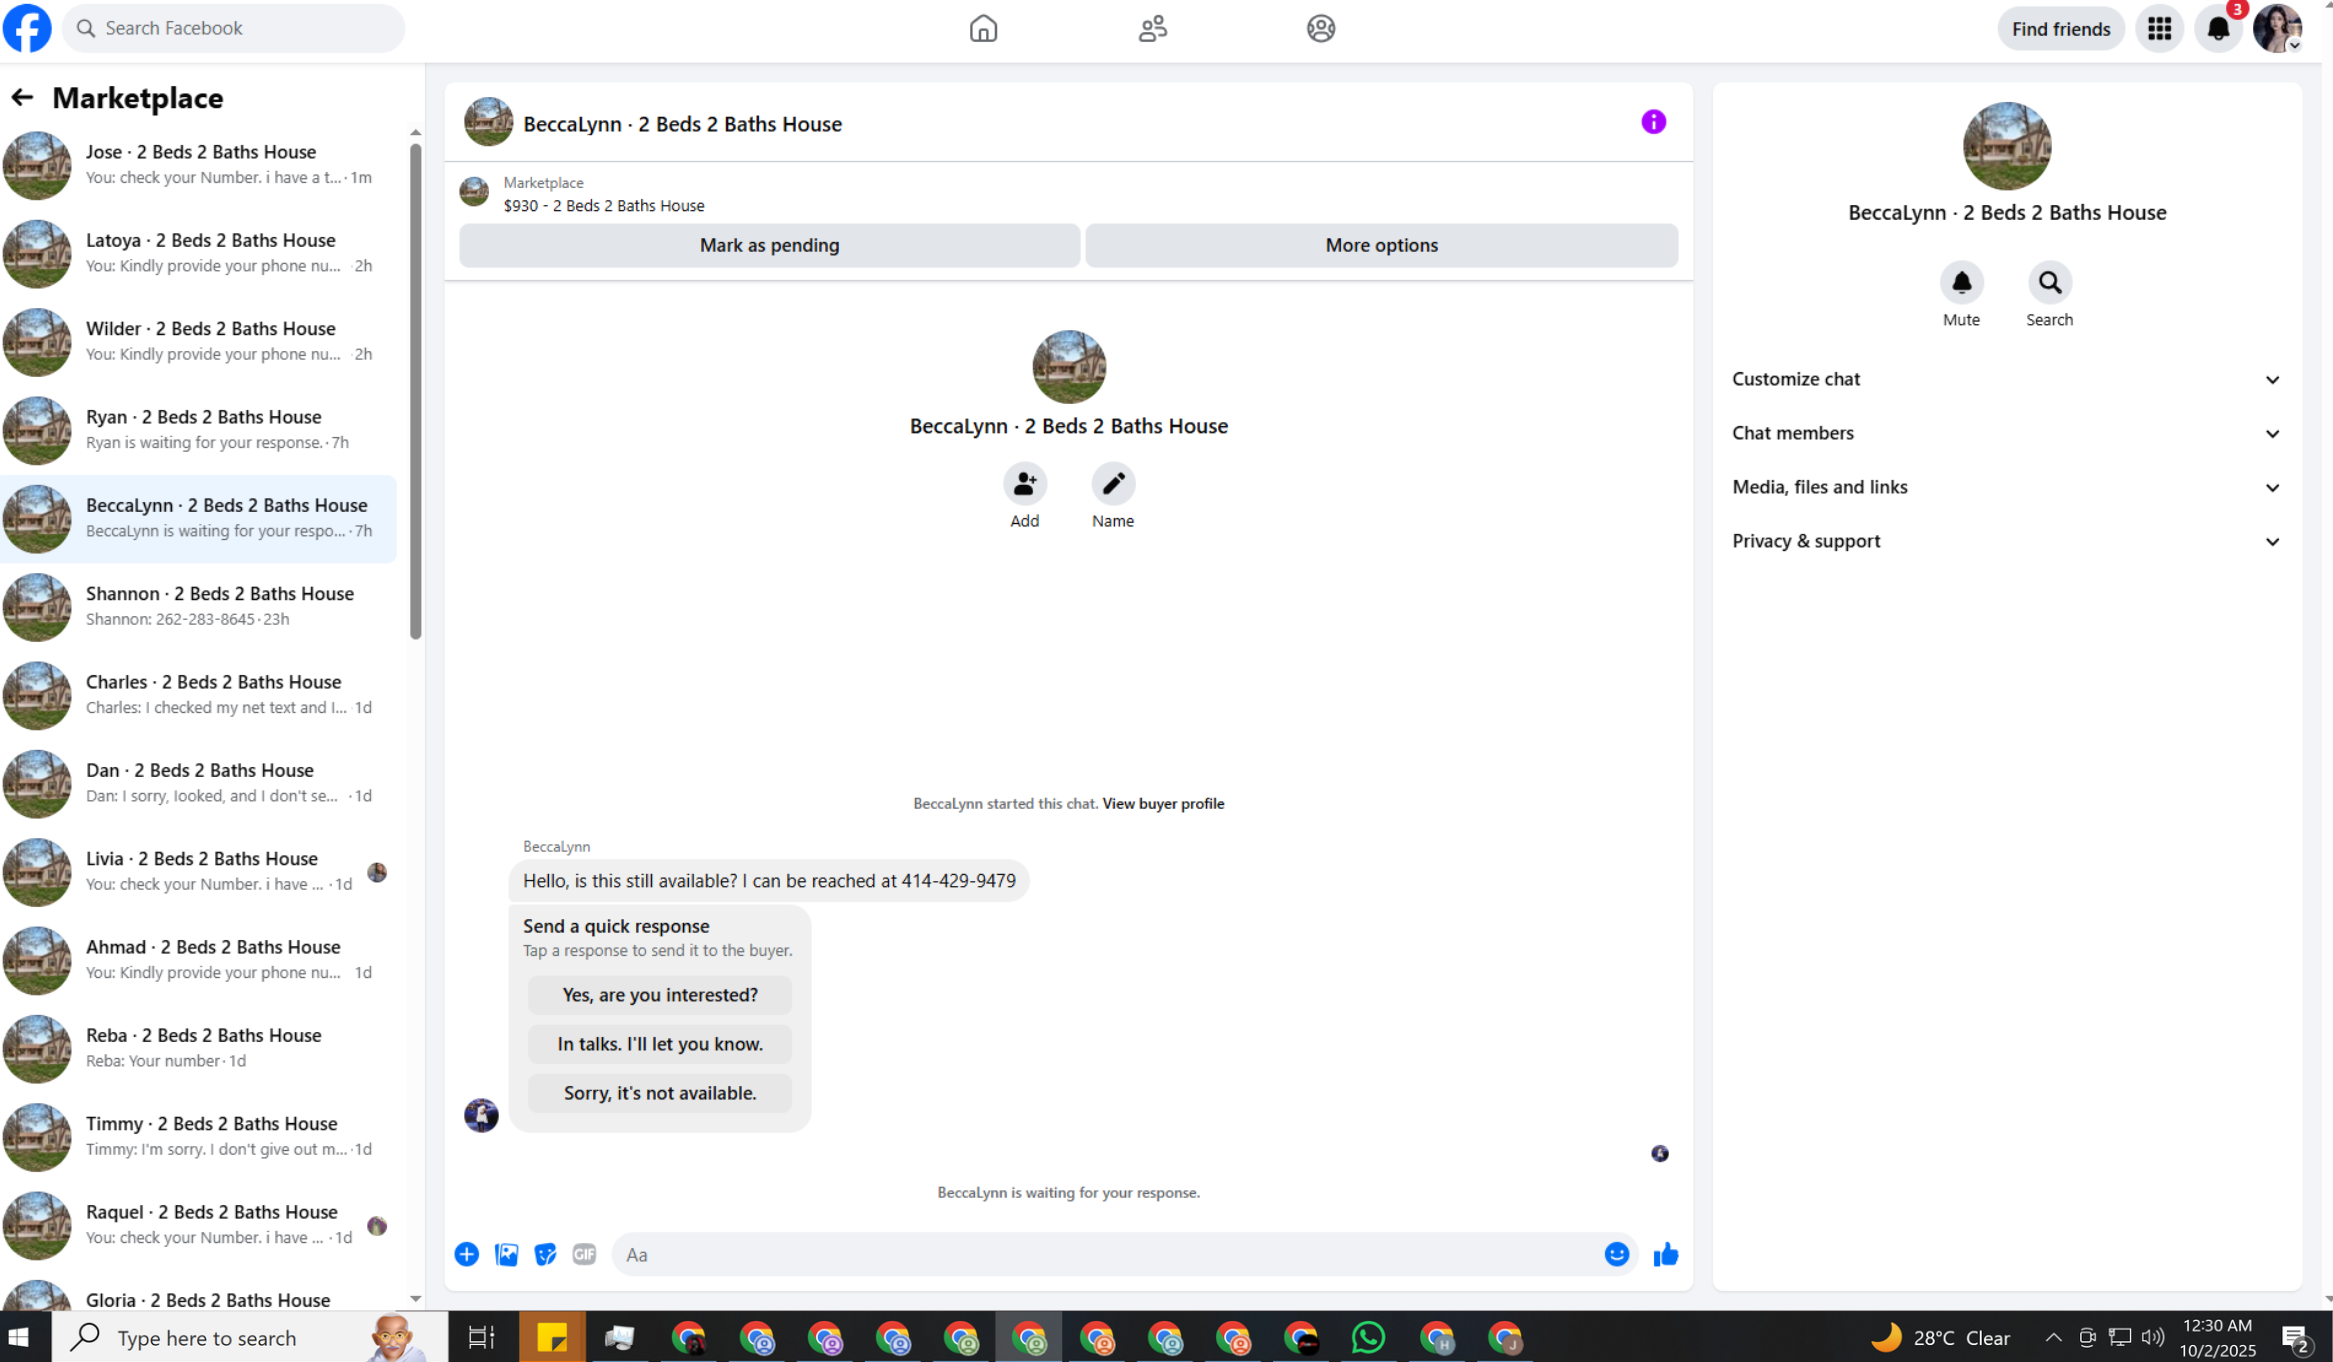Click View buyer profile link
This screenshot has height=1362, width=2333.
1162,803
